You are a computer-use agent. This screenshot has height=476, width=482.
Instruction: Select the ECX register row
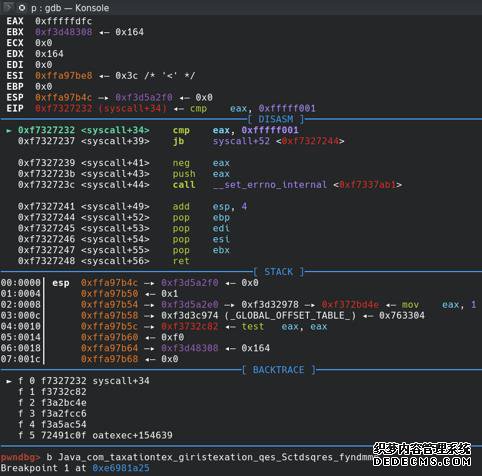point(29,43)
